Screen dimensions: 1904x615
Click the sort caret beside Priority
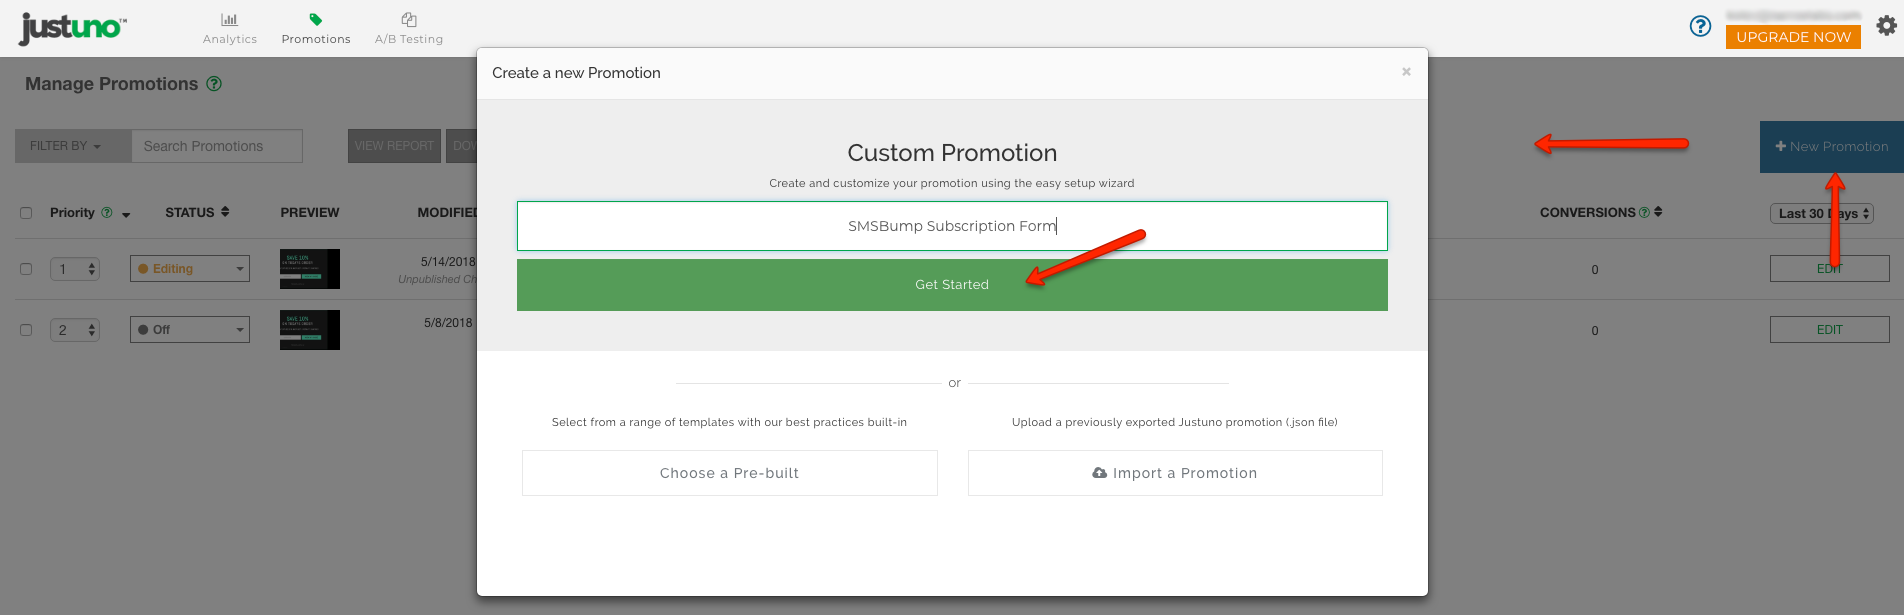126,215
